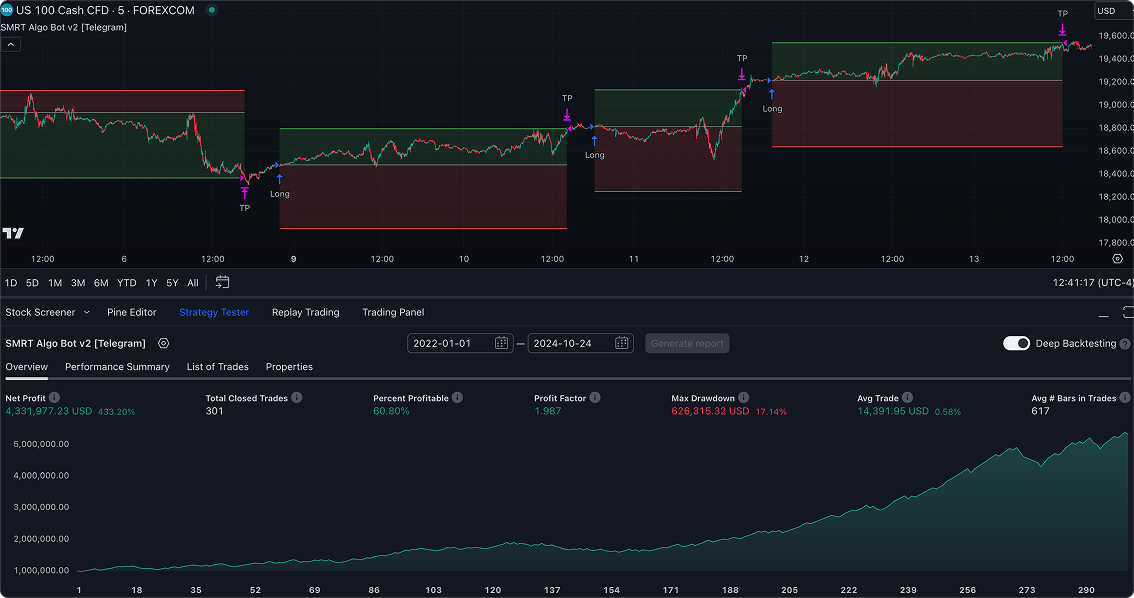
Task: Open the Pine Editor panel
Action: tap(132, 312)
